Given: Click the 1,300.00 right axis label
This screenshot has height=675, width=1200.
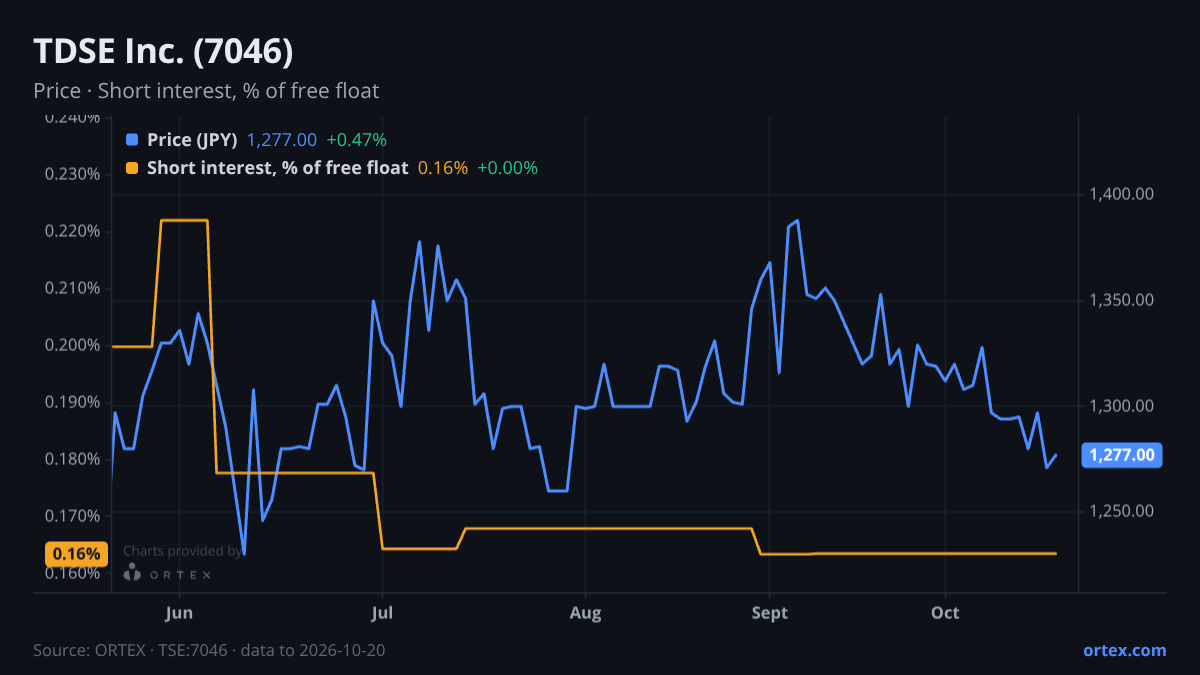Looking at the screenshot, I should pyautogui.click(x=1122, y=406).
